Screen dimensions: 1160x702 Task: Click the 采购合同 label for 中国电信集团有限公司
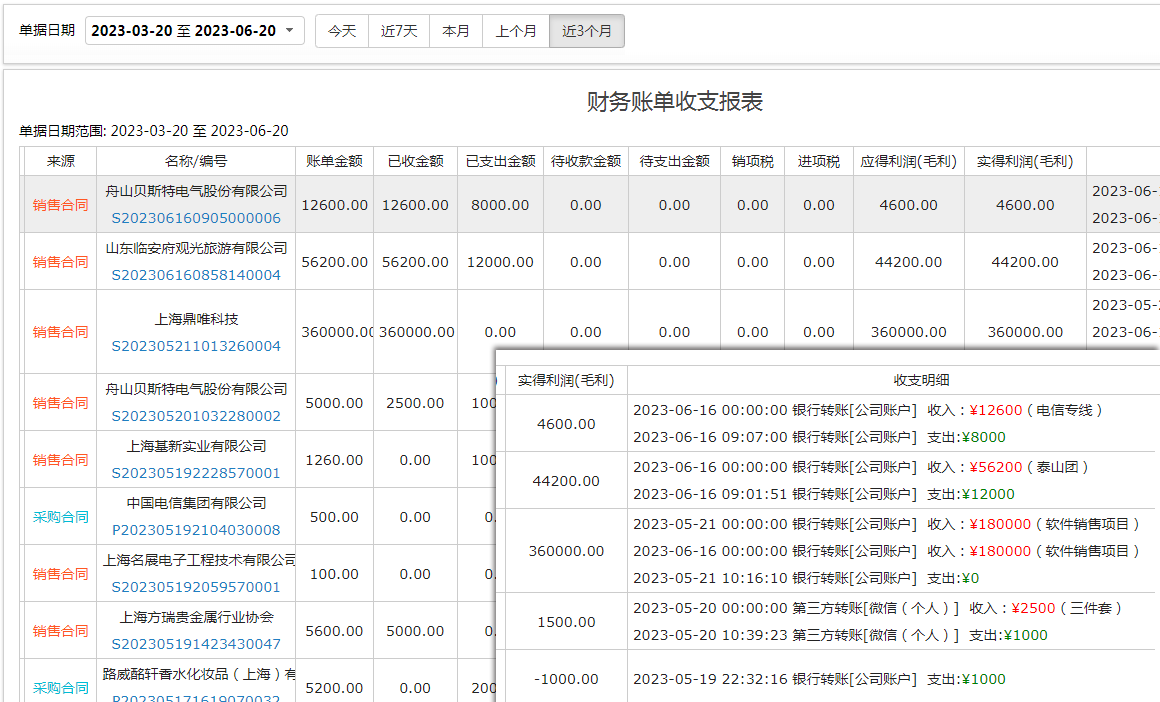click(x=61, y=517)
